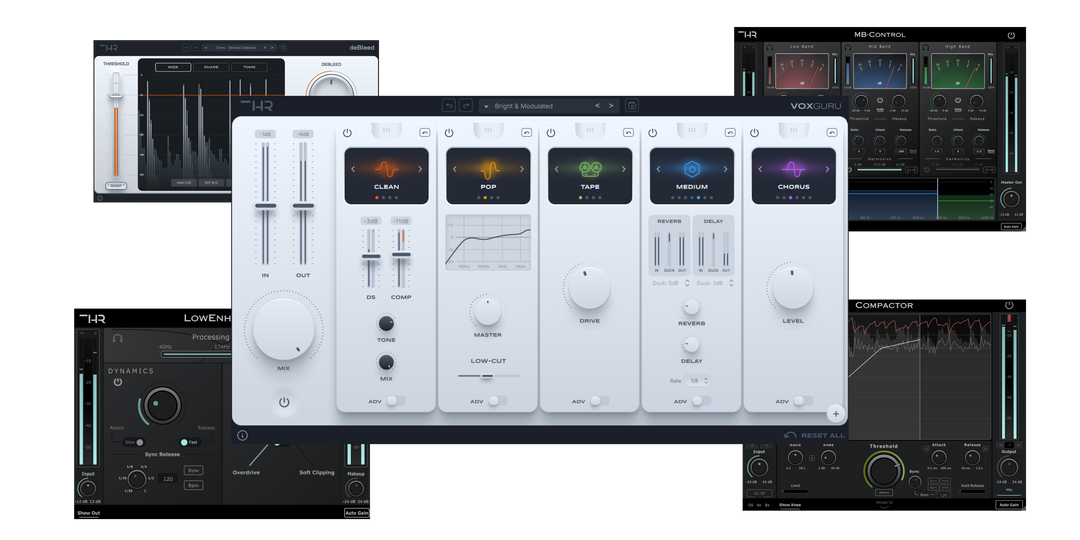This screenshot has height=540, width=1080.
Task: Switch Clean module to previous type
Action: pyautogui.click(x=353, y=169)
